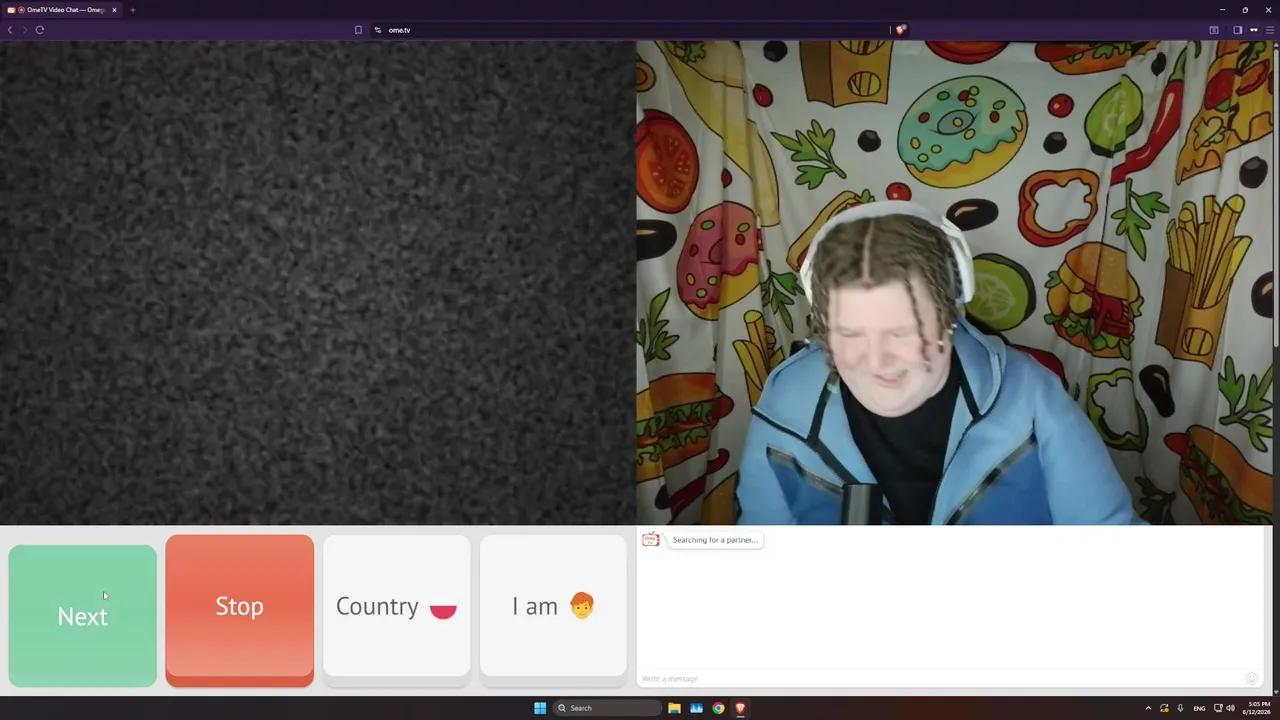Click the Brave browser taskbar icon
This screenshot has width=1280, height=720.
click(740, 708)
